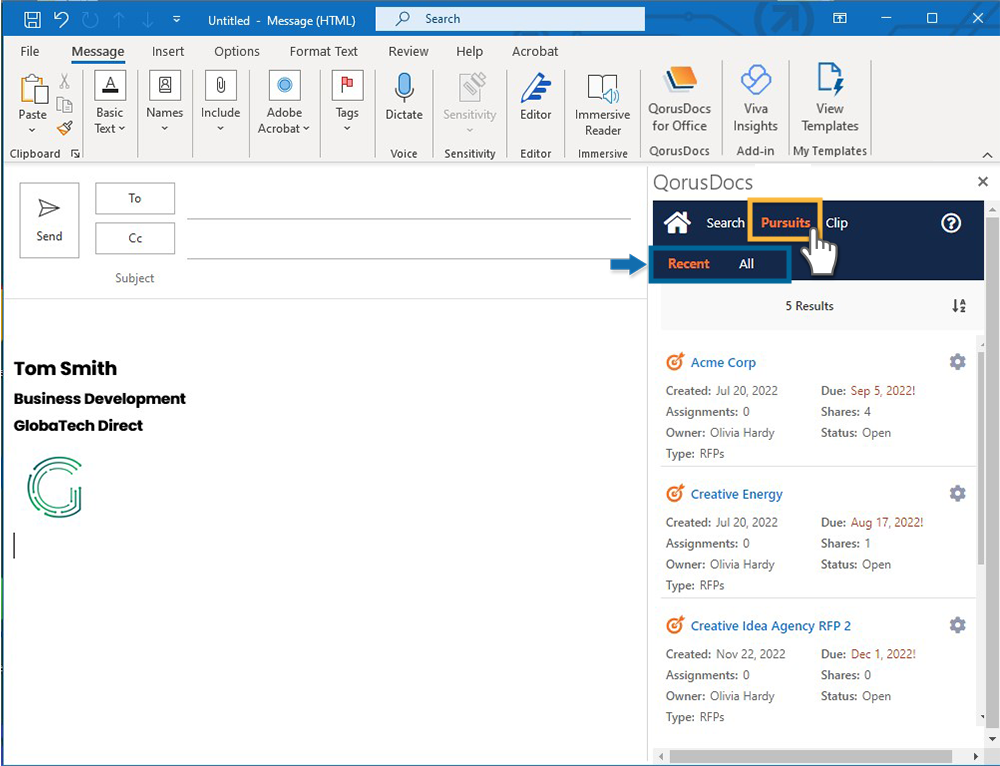1000x766 pixels.
Task: Show Recent pursuits
Action: tap(688, 264)
